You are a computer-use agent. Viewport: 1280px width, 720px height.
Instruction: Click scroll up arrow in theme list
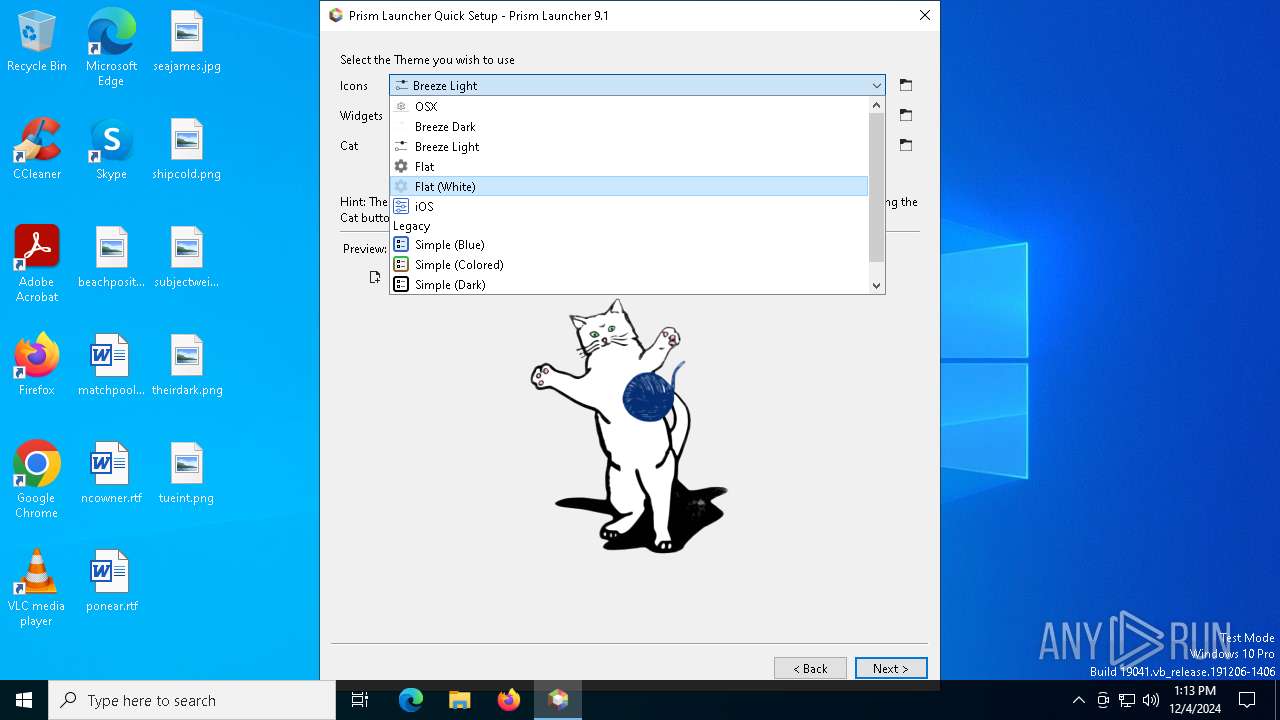(x=877, y=105)
